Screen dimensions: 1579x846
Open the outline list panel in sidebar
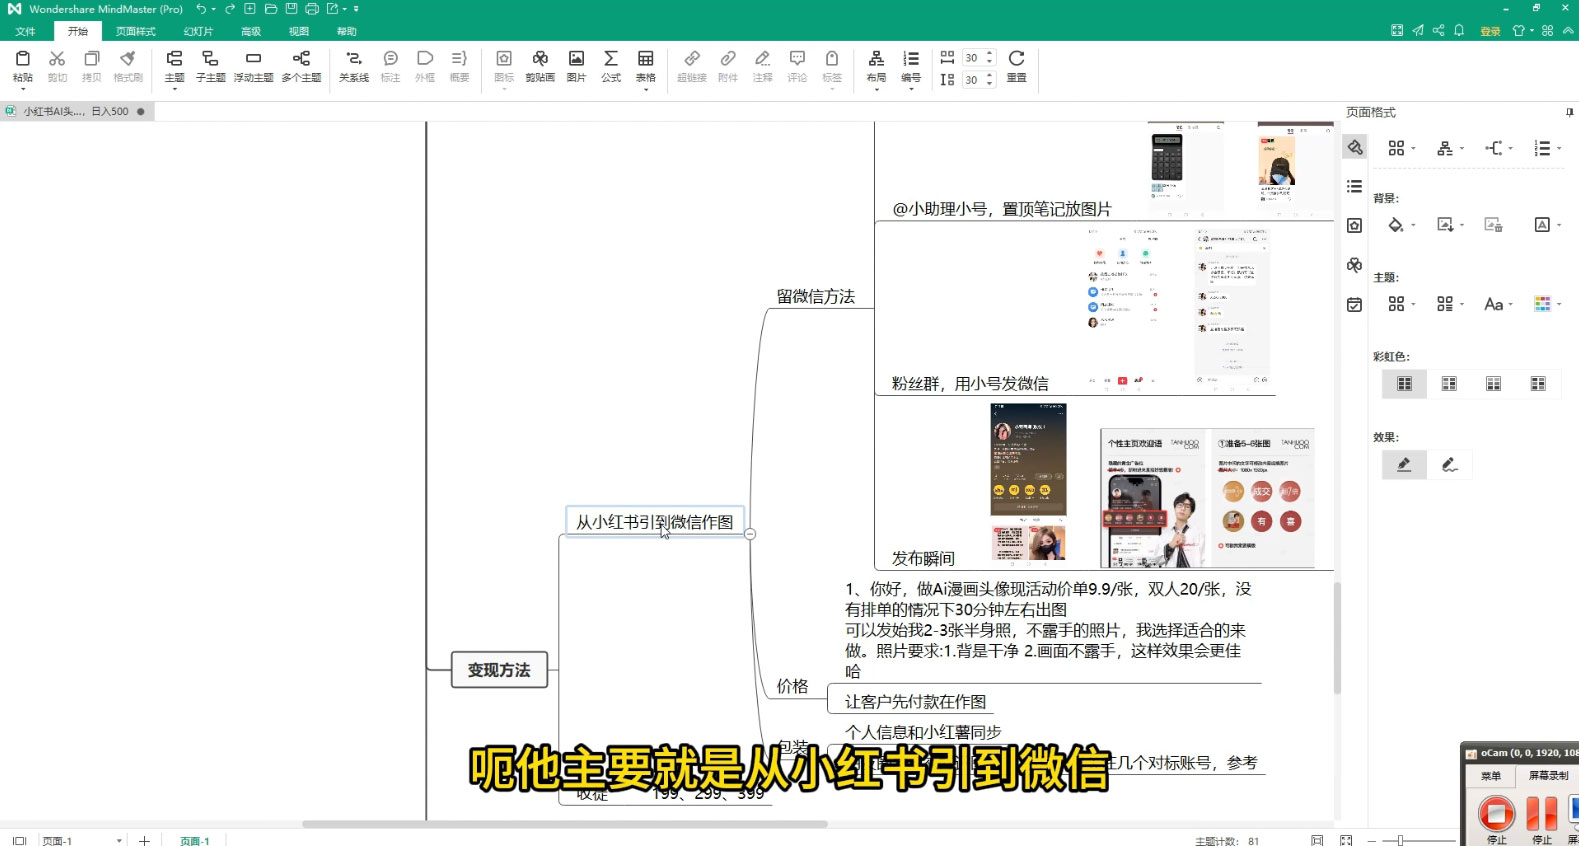click(1354, 186)
